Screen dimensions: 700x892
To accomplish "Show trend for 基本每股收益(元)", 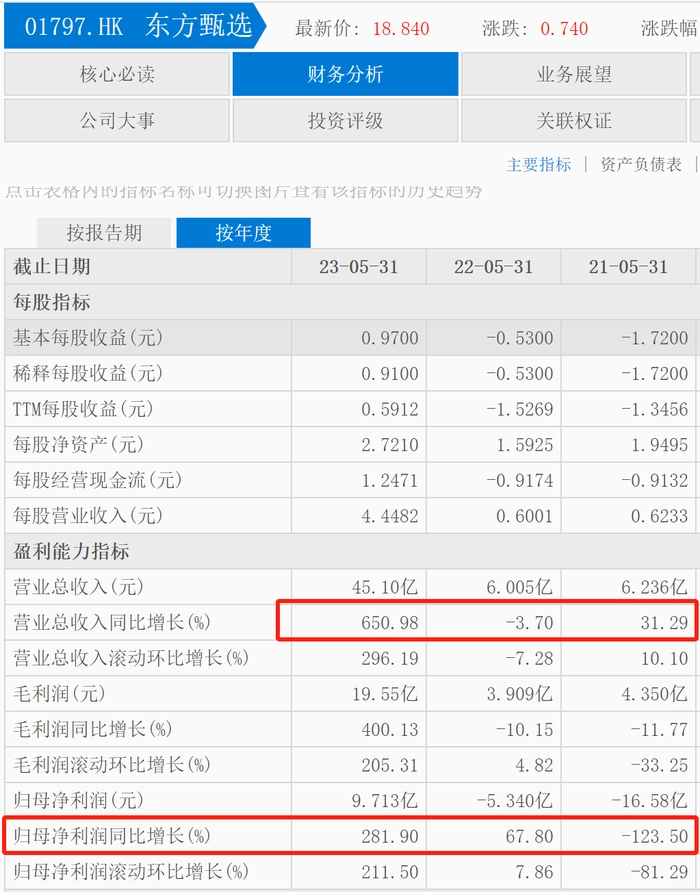I will point(88,338).
